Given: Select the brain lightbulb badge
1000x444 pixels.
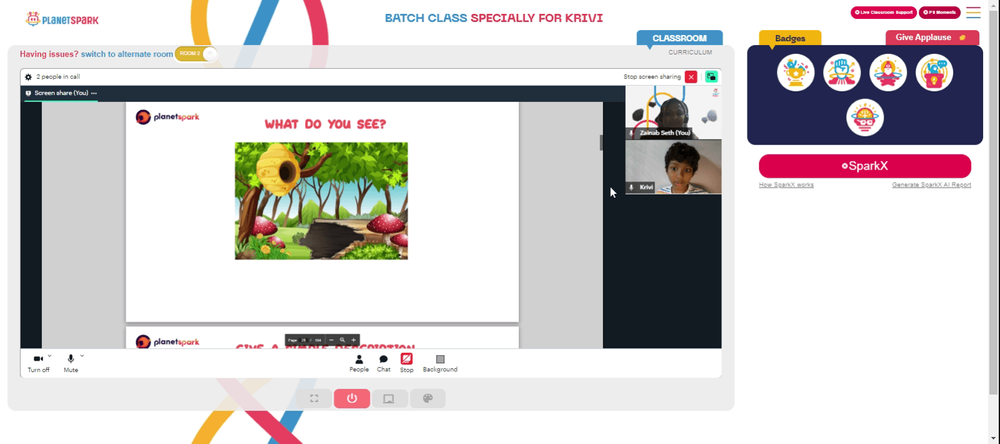Looking at the screenshot, I should pos(865,117).
